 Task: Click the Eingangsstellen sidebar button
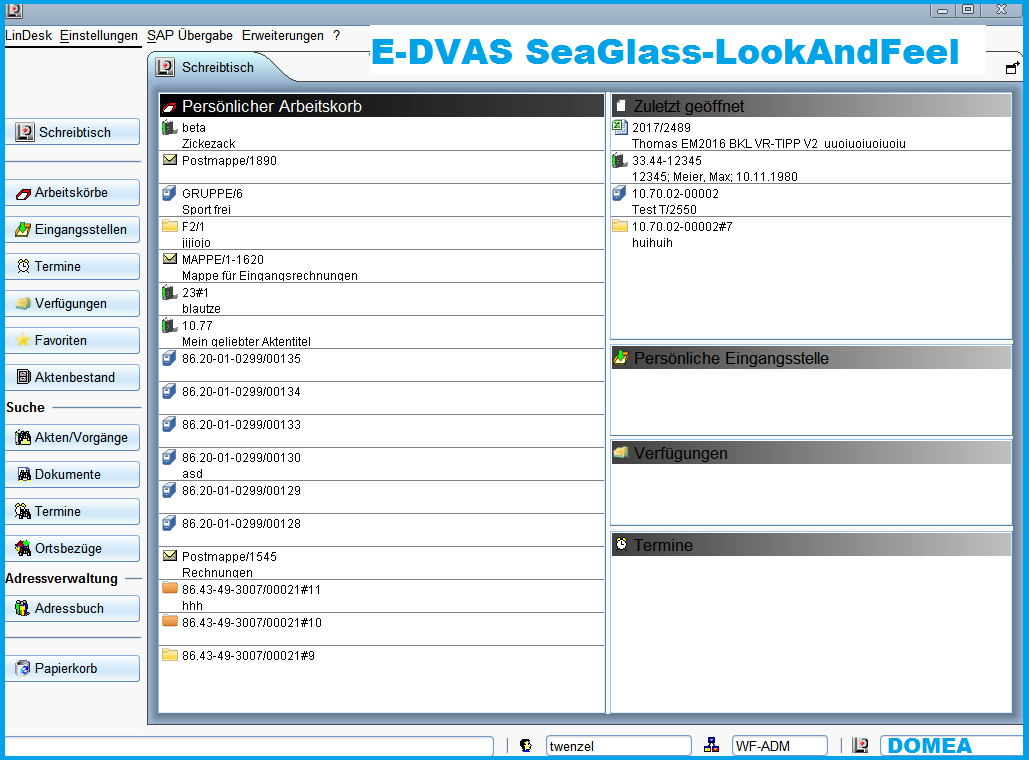[x=72, y=229]
